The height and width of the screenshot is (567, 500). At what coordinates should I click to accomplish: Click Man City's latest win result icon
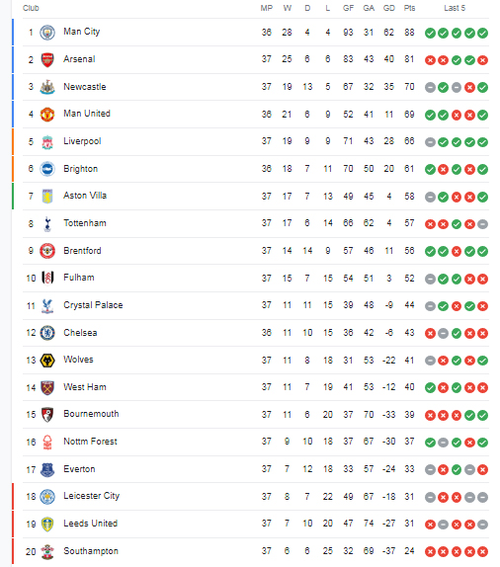click(x=483, y=33)
